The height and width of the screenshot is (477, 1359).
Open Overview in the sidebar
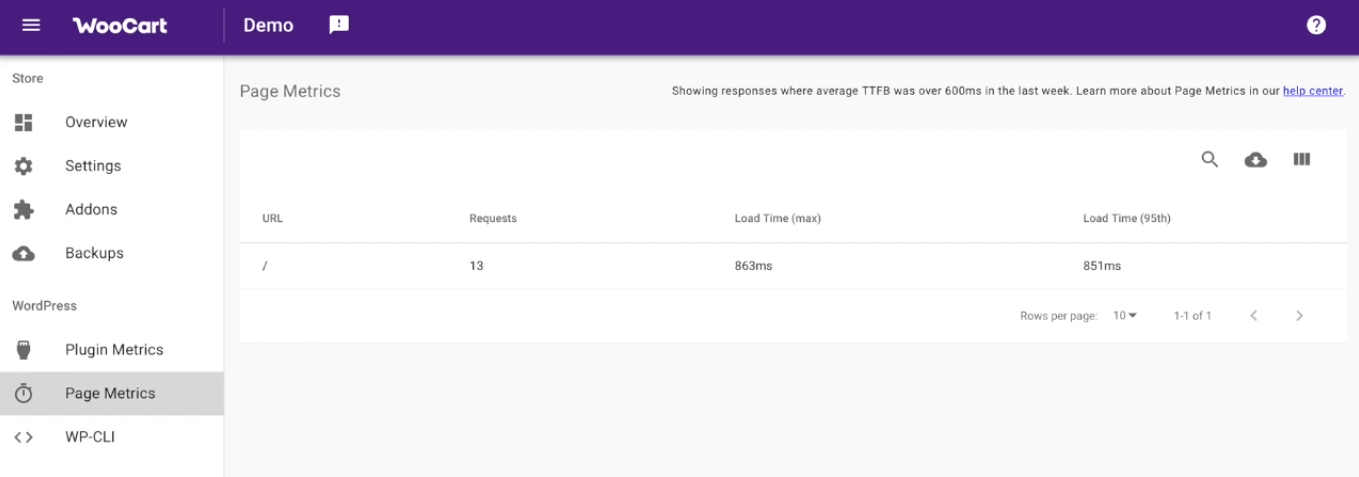point(111,122)
